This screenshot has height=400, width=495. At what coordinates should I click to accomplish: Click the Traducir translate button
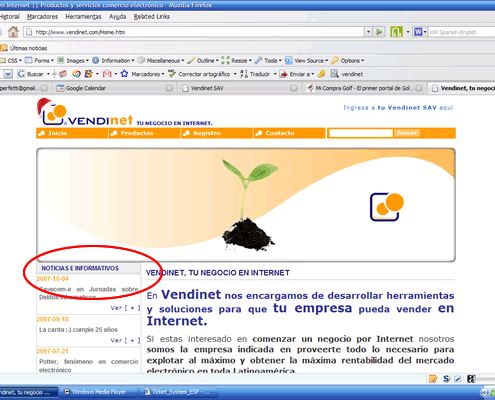point(255,74)
